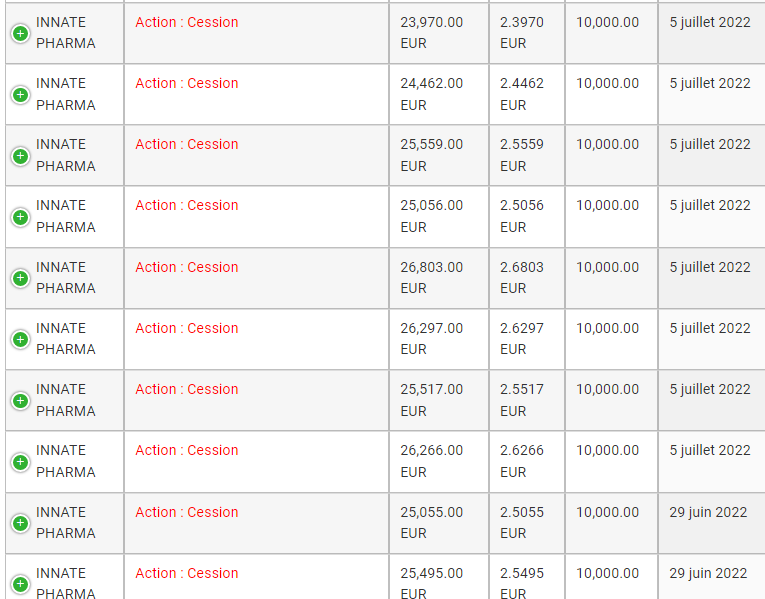
Task: Click the green plus on the 25,517.00 EUR row
Action: (20, 400)
